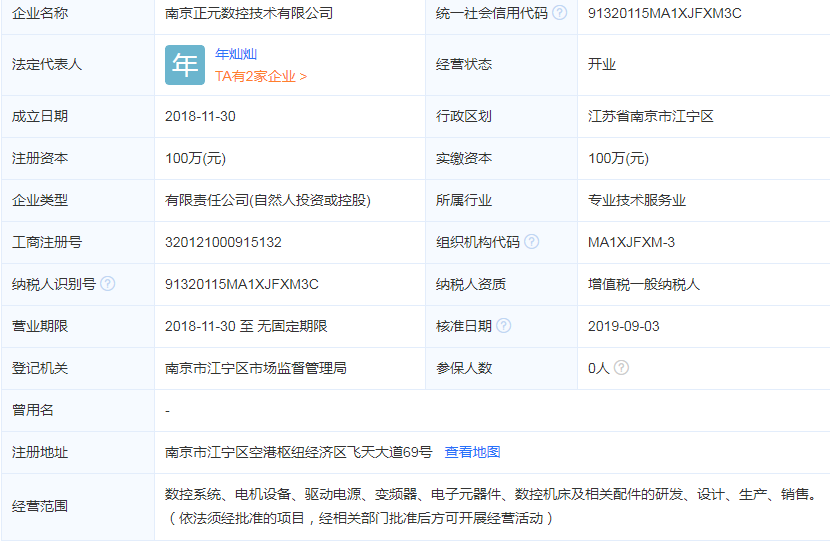Select business scope paragraph starting 数控系统

(x=492, y=506)
